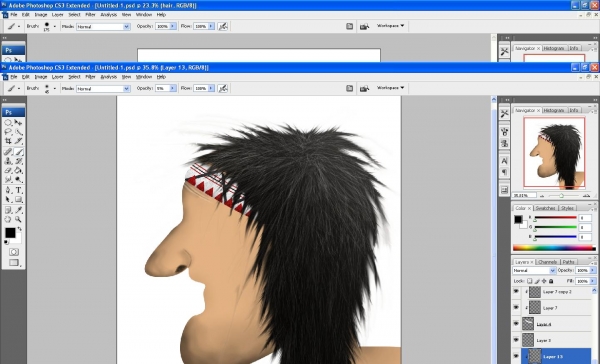600x364 pixels.
Task: Hide Layer 3 visibility eye
Action: click(516, 340)
